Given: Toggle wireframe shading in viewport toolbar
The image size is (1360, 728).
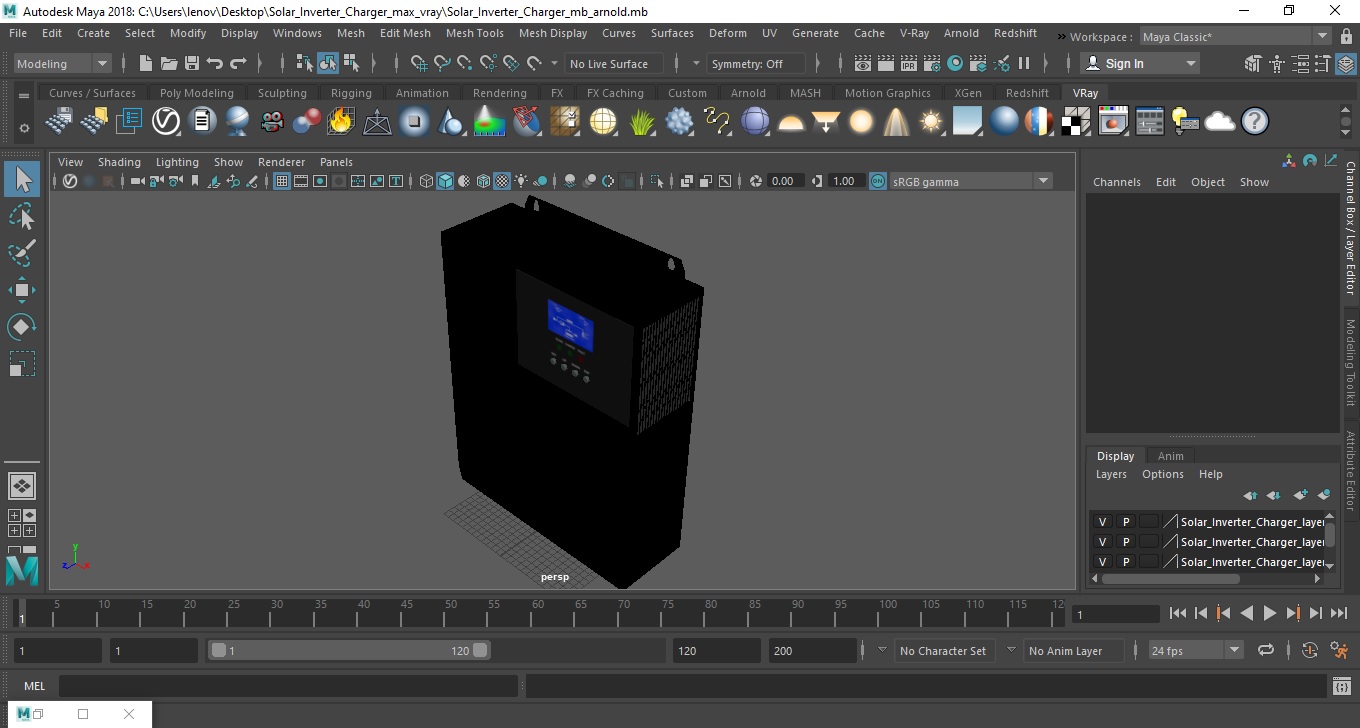Looking at the screenshot, I should coord(427,181).
